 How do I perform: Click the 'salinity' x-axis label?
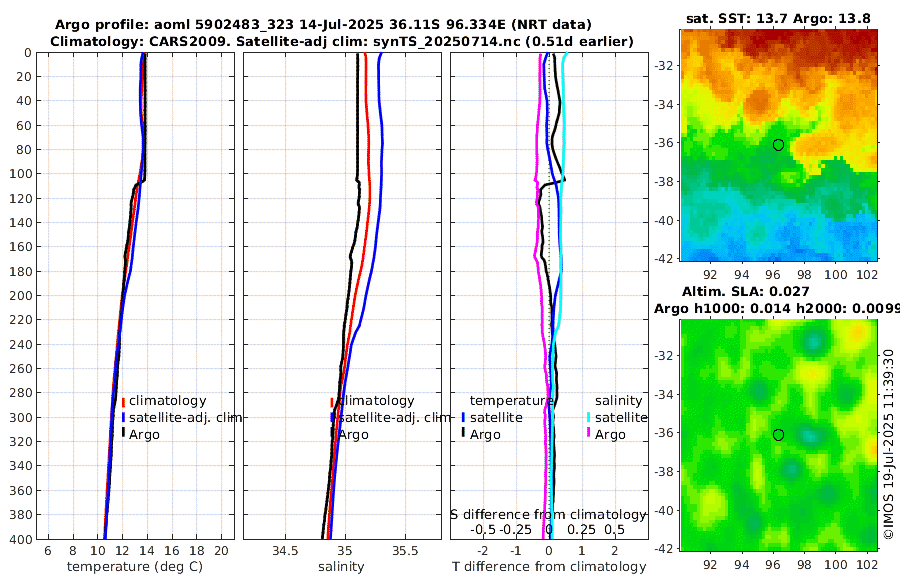click(342, 567)
